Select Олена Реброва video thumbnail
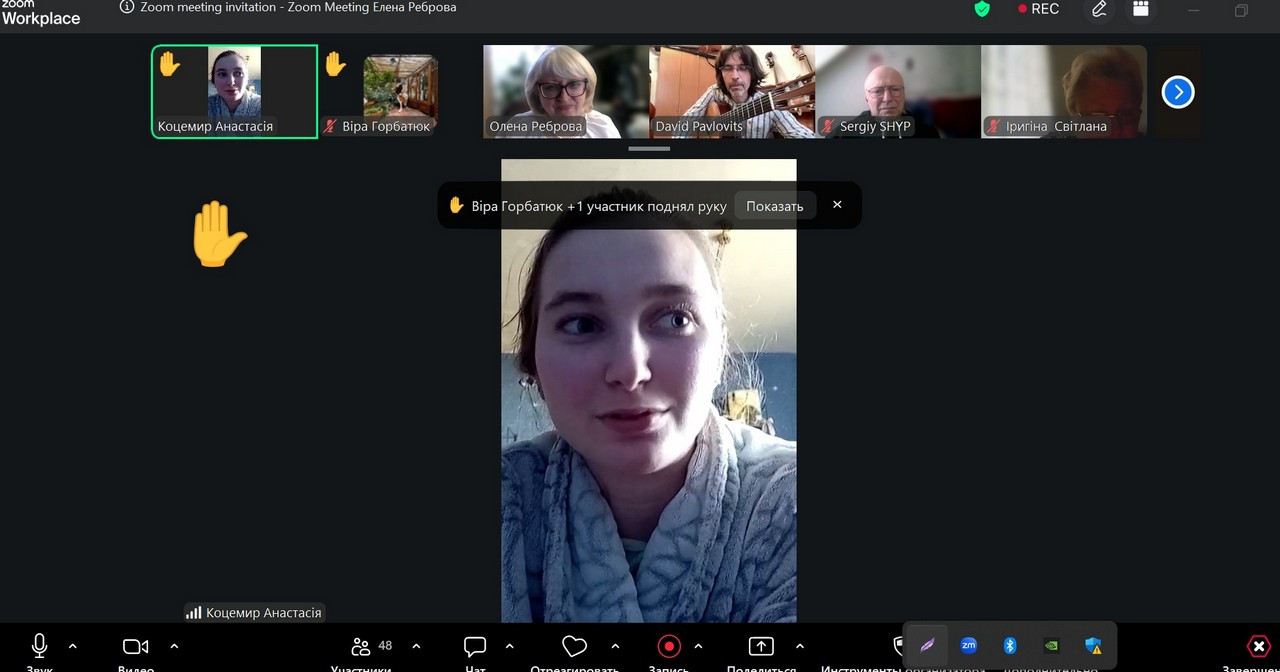 coord(566,91)
